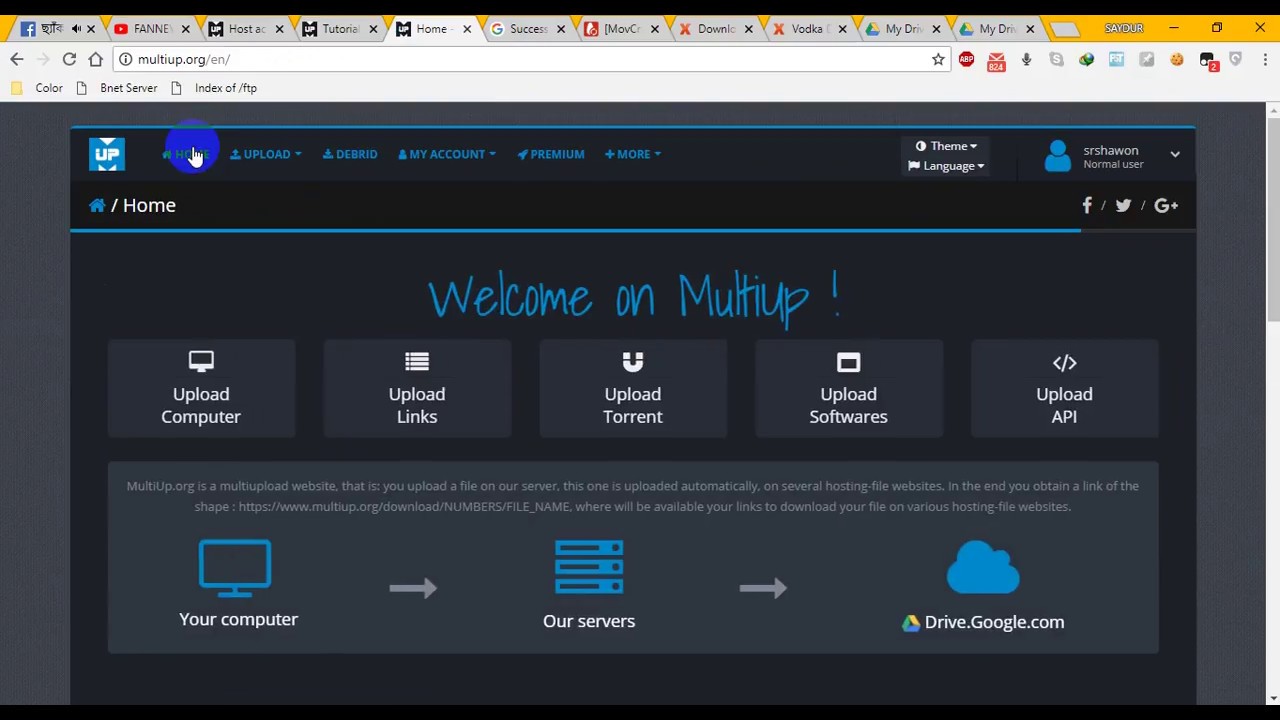Click the cookie extension icon
The height and width of the screenshot is (720, 1280).
tap(1176, 60)
